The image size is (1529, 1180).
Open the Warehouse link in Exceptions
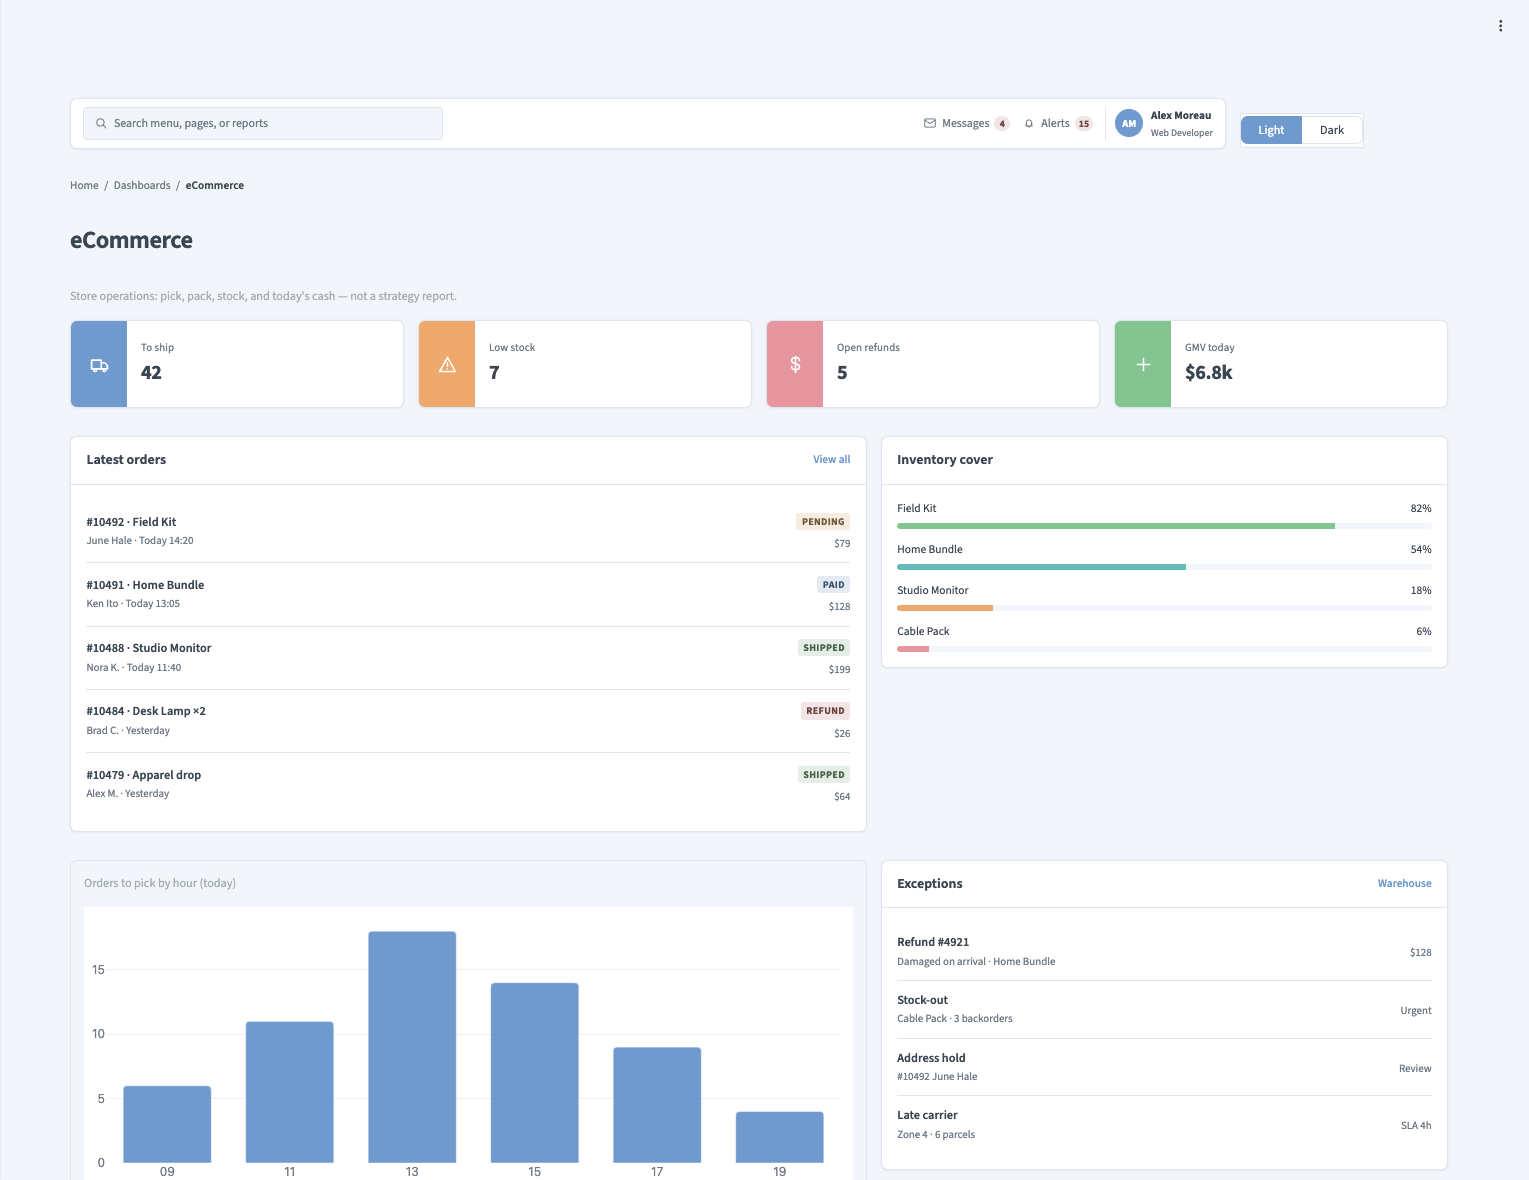click(1404, 884)
